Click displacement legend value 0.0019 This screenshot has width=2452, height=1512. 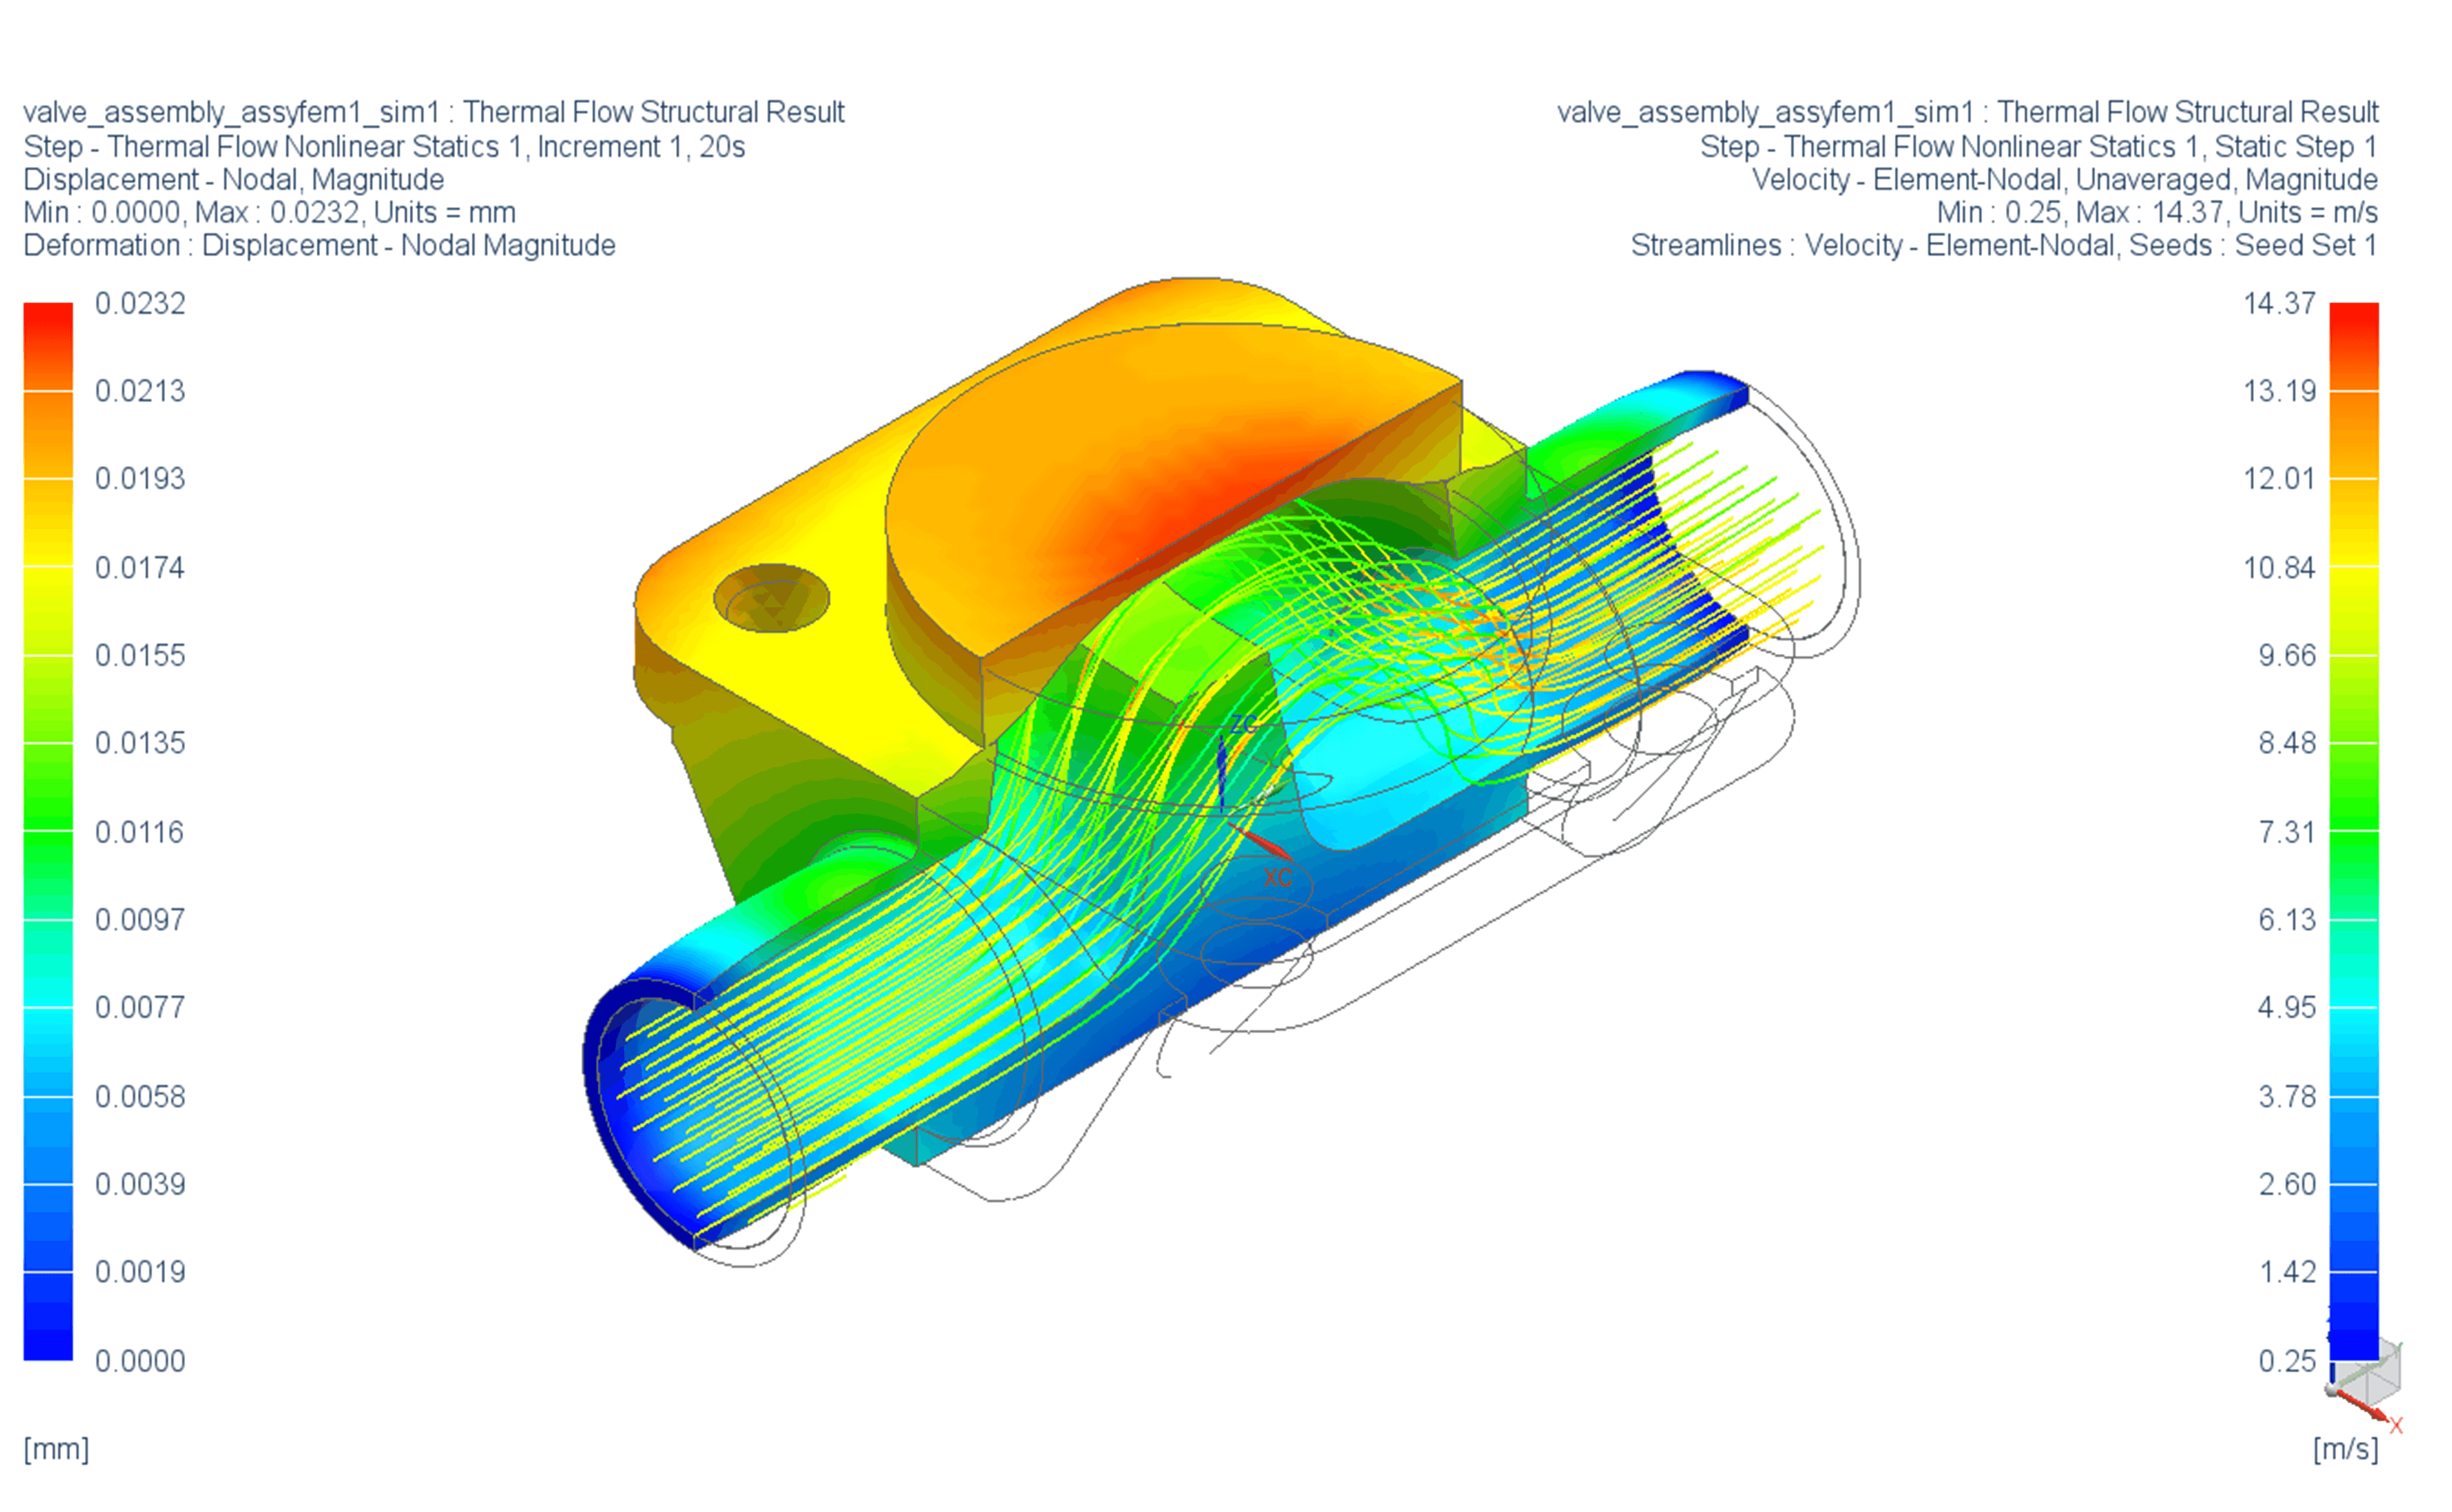click(140, 1272)
